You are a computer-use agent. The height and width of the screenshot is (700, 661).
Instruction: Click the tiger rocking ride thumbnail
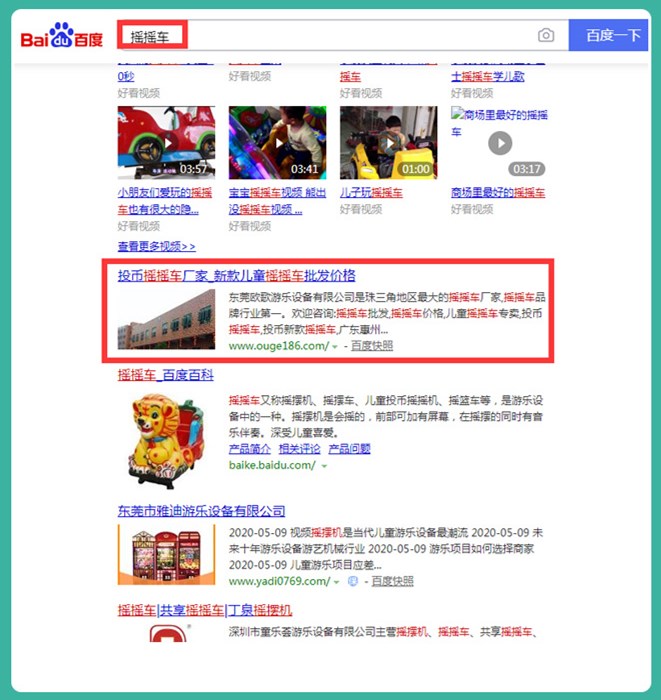coord(166,441)
